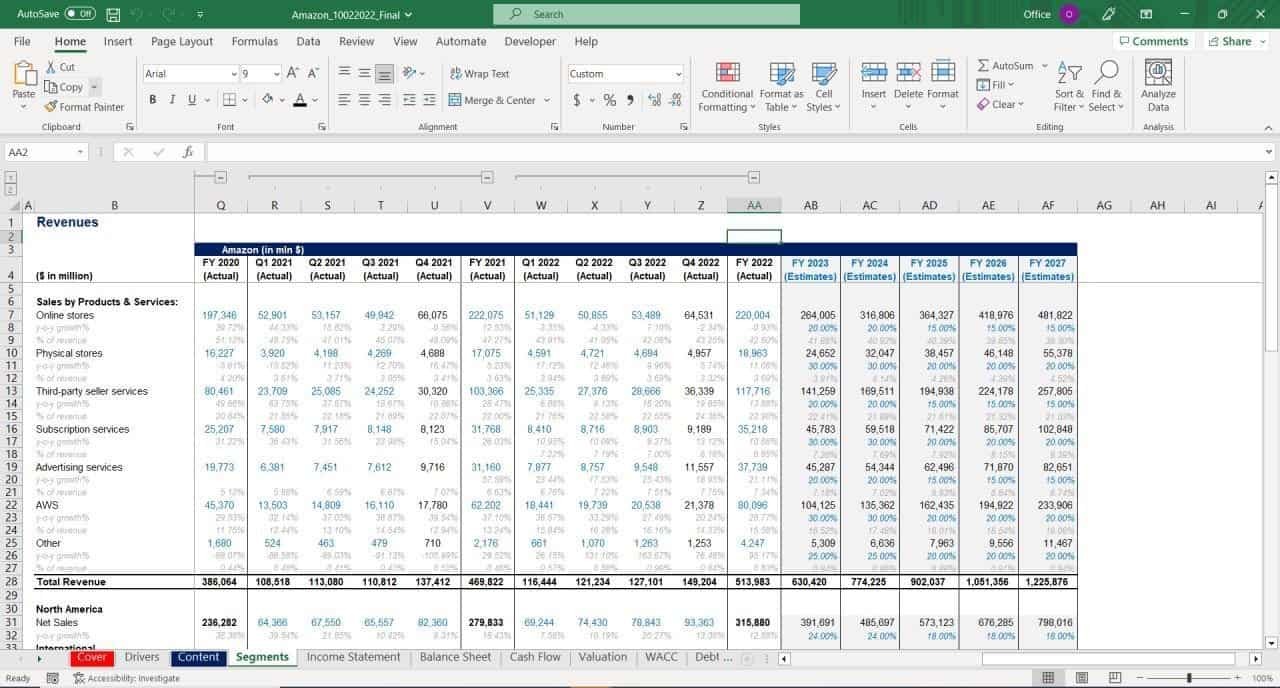Open the Data ribbon tab

[x=308, y=42]
